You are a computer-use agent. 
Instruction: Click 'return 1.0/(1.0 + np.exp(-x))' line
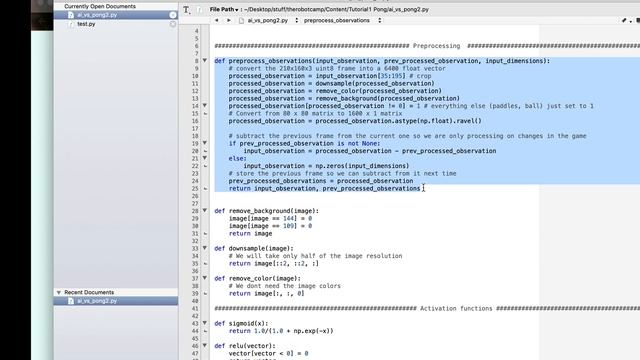coord(281,331)
